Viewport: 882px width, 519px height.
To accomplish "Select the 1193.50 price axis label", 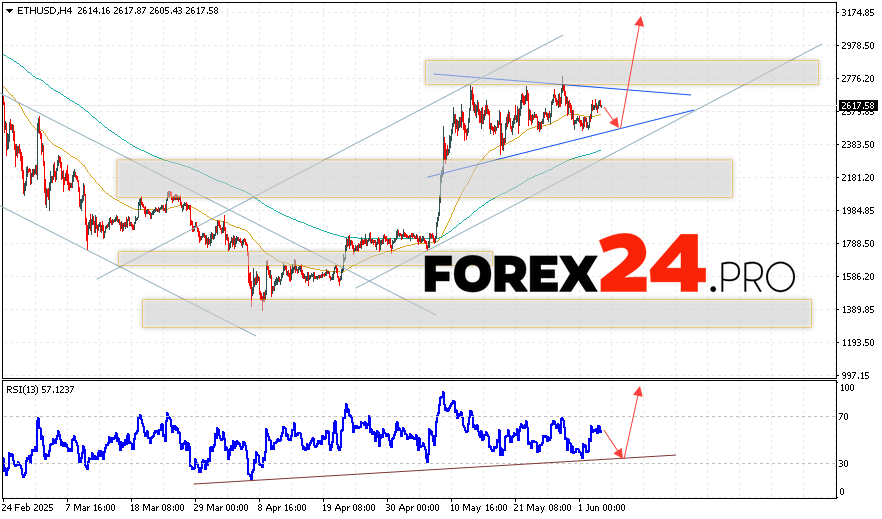I will 858,342.
